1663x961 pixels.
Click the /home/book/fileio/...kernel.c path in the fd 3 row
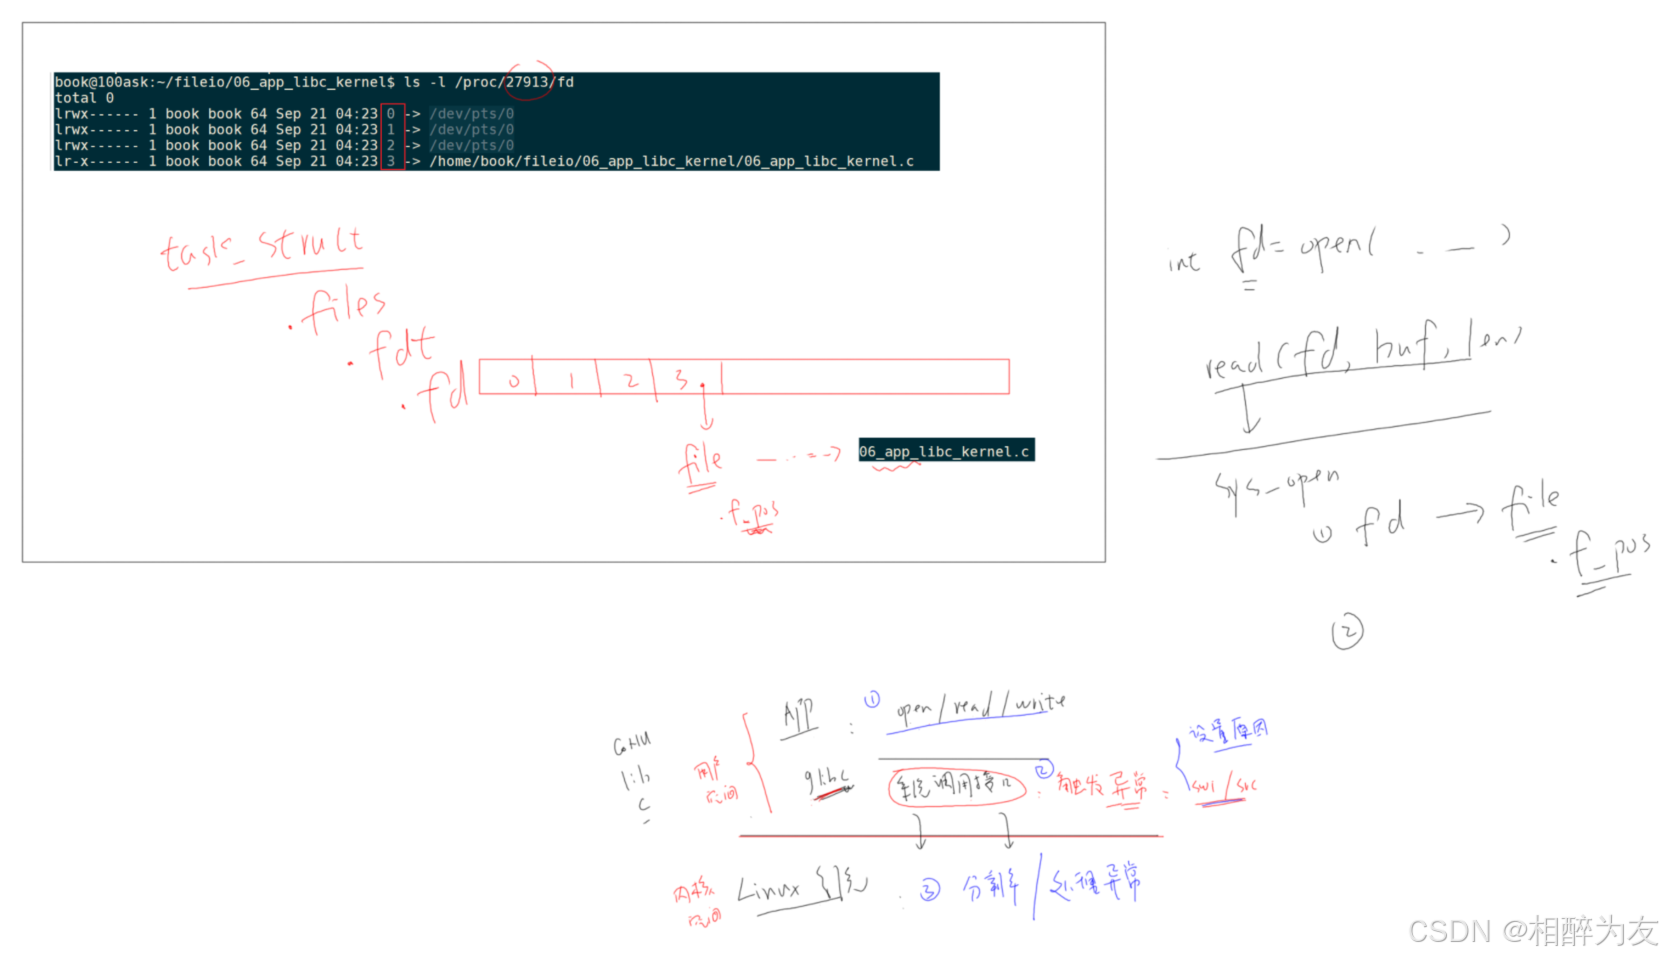671,161
